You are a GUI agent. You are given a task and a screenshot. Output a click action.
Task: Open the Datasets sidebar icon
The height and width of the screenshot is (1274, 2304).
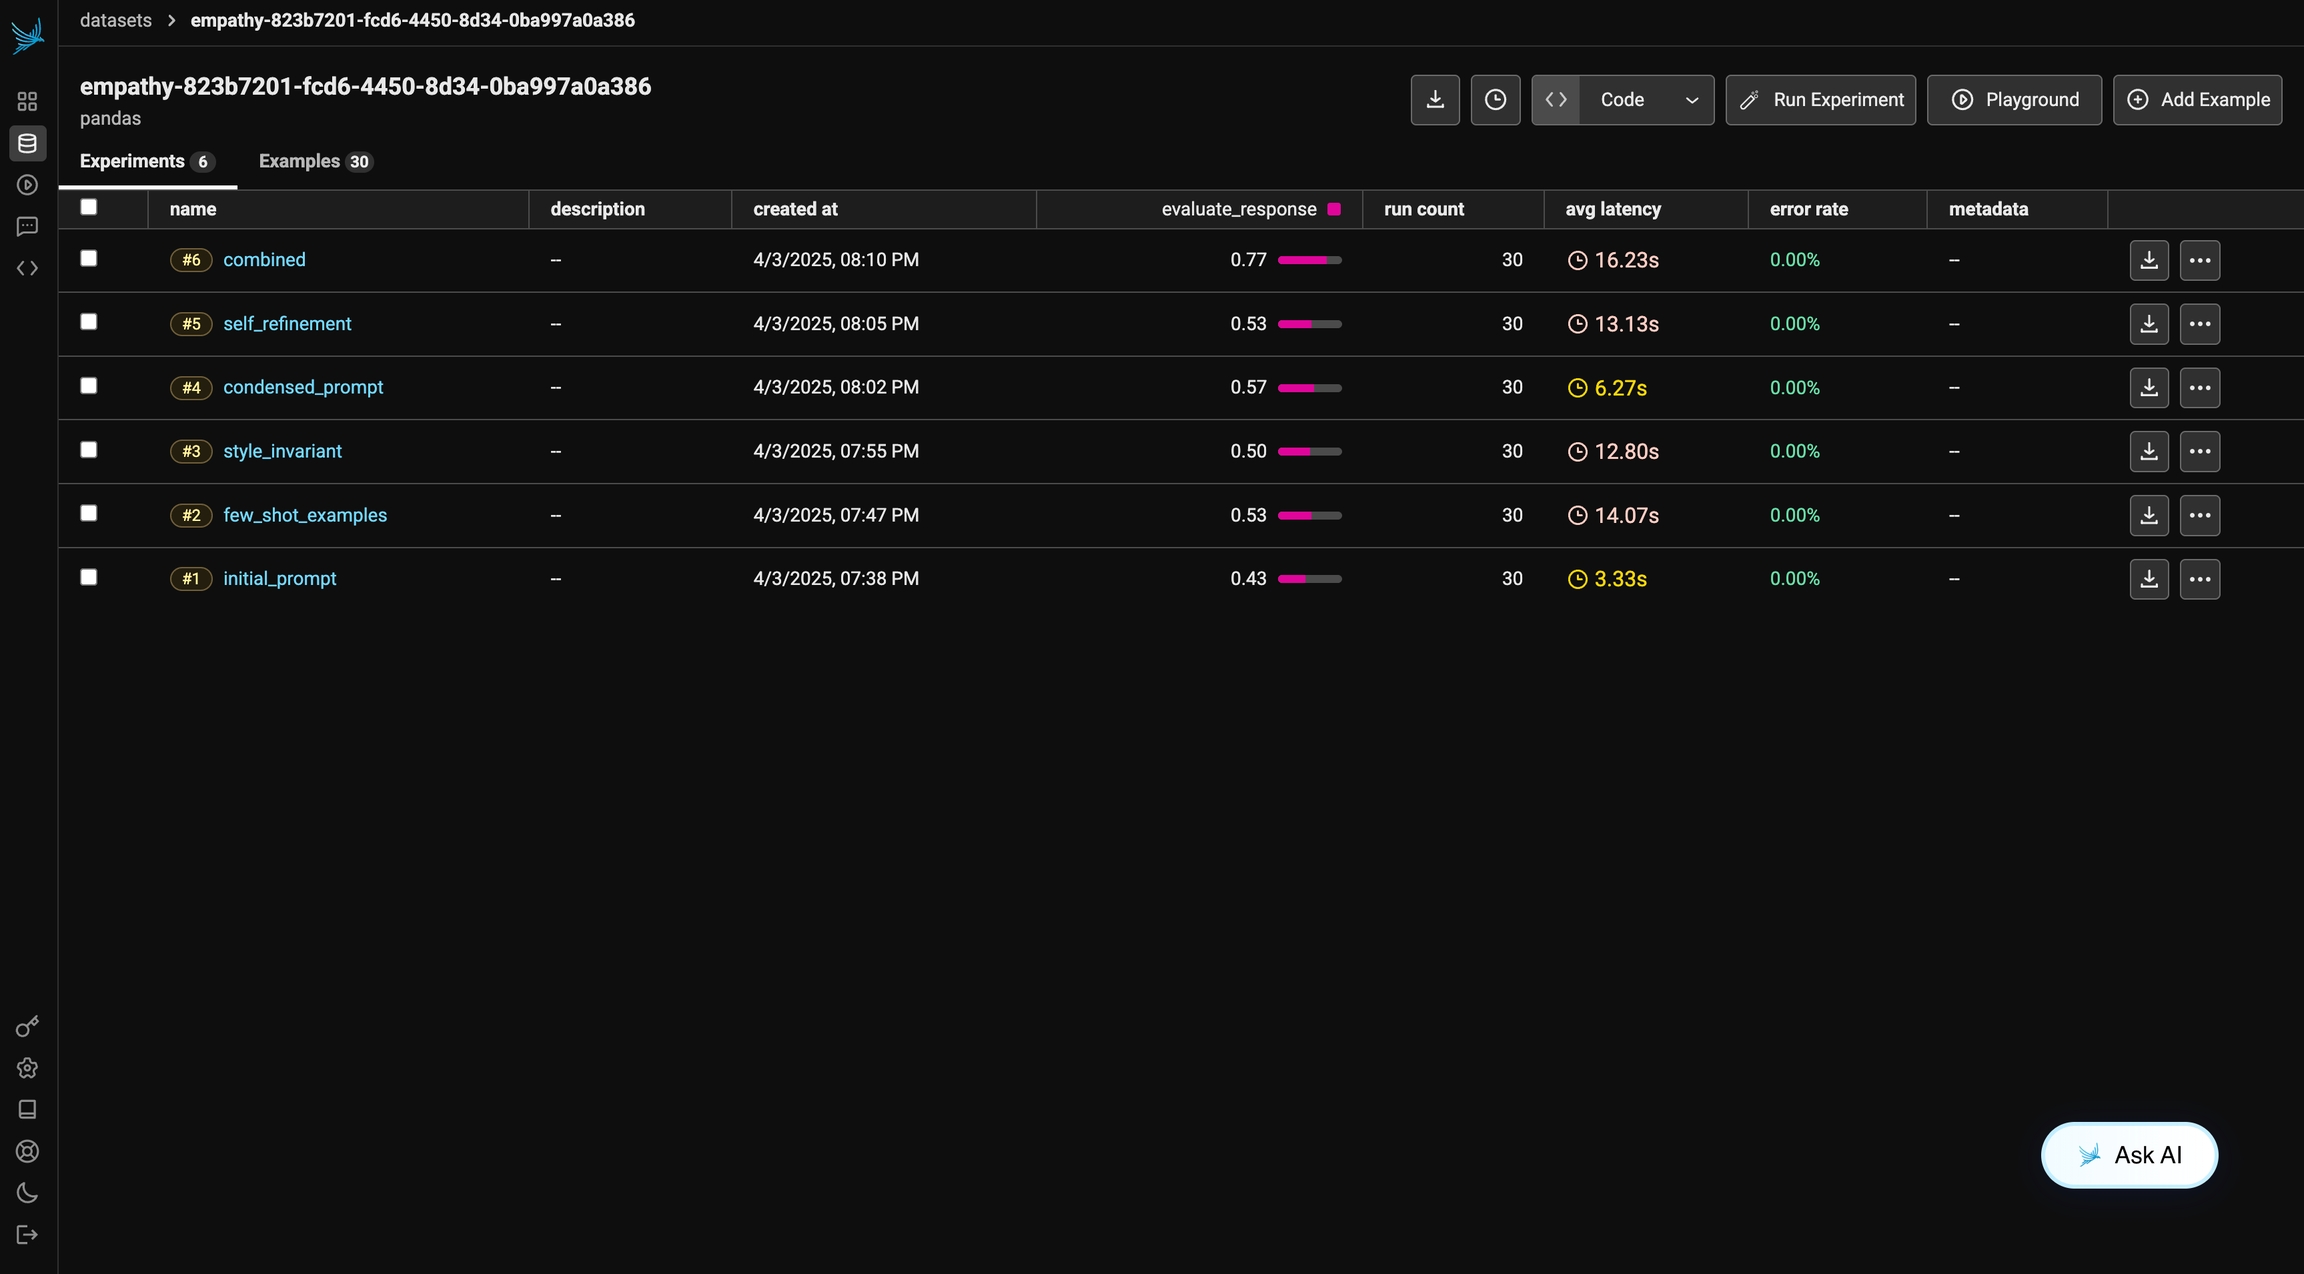coord(27,143)
